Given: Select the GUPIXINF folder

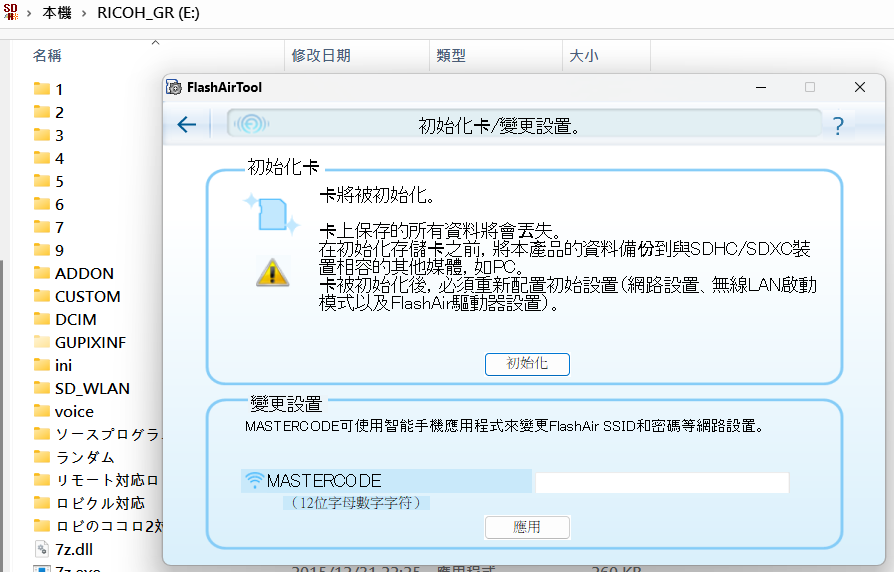Looking at the screenshot, I should pyautogui.click(x=79, y=342).
